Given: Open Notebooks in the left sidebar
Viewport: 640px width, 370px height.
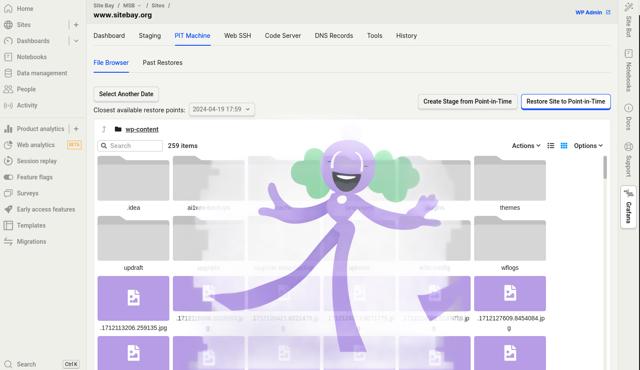Looking at the screenshot, I should click(x=31, y=57).
